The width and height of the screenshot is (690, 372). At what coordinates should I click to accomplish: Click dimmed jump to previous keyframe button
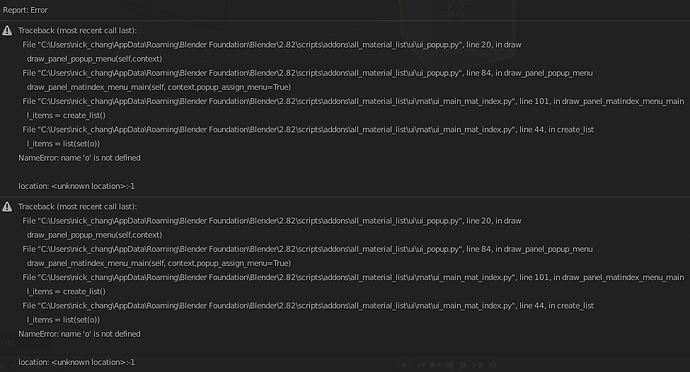435,365
